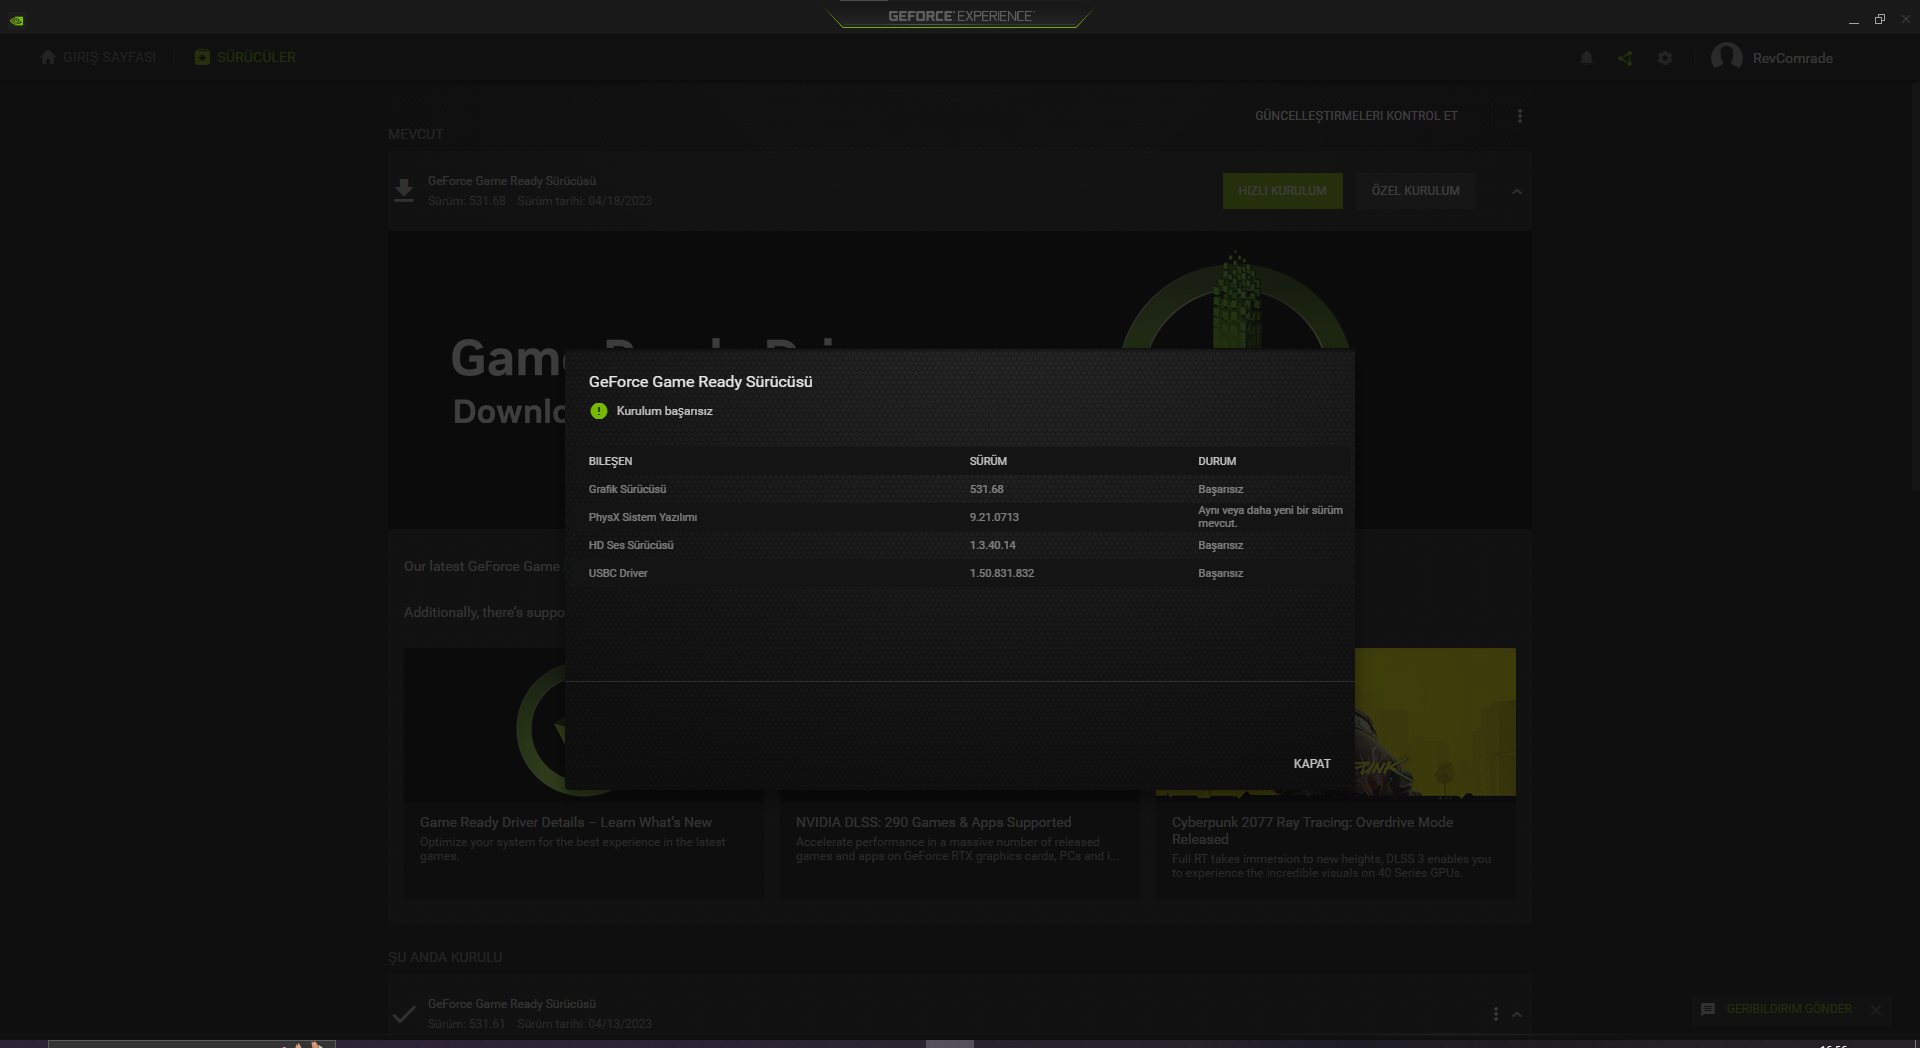Click the Kurulum başarısız status text
This screenshot has height=1048, width=1920.
point(664,411)
